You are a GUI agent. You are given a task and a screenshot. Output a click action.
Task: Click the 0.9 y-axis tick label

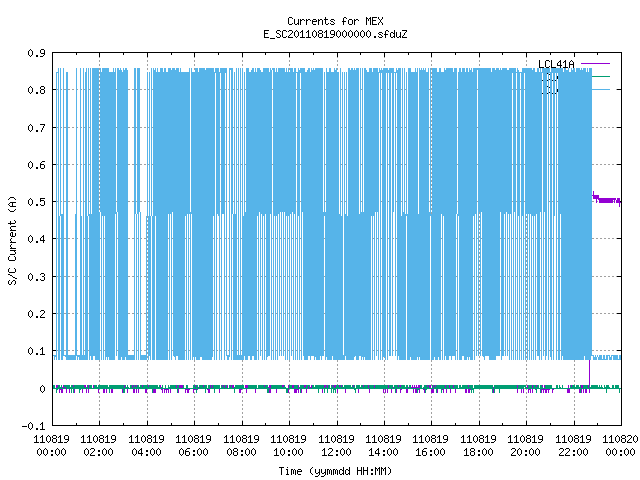click(x=36, y=53)
